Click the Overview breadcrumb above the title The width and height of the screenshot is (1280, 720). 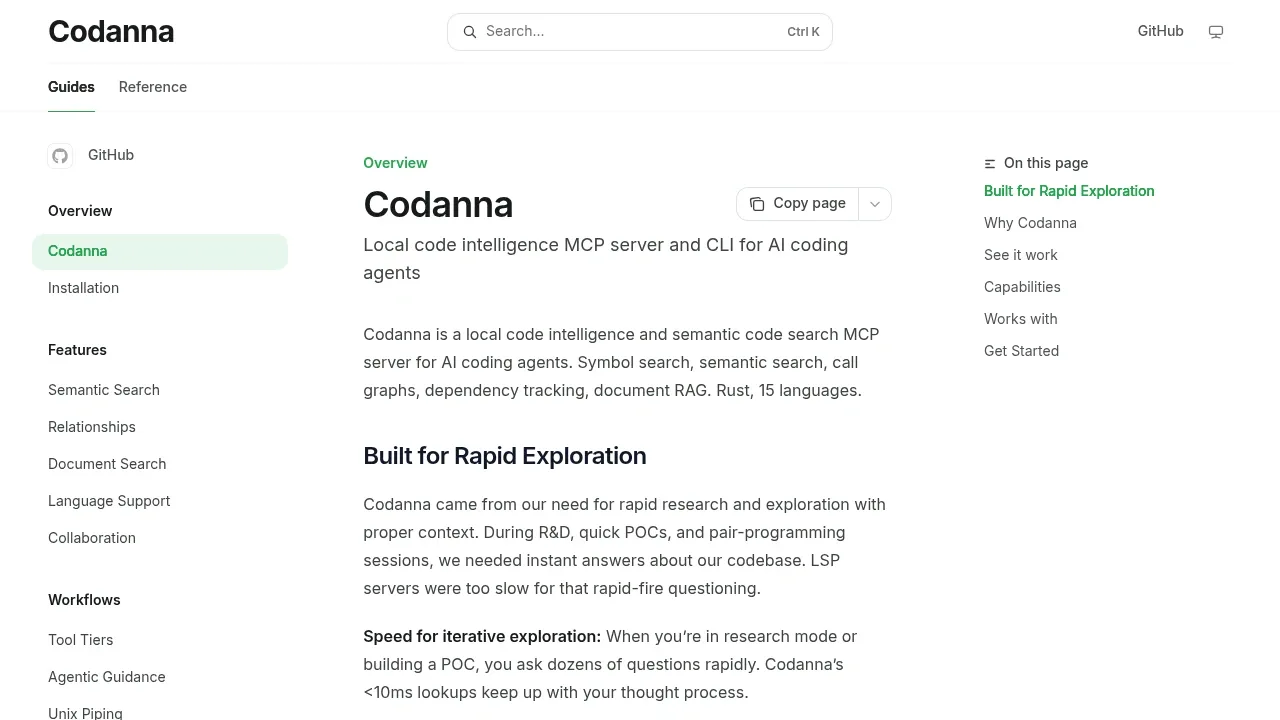click(x=395, y=163)
